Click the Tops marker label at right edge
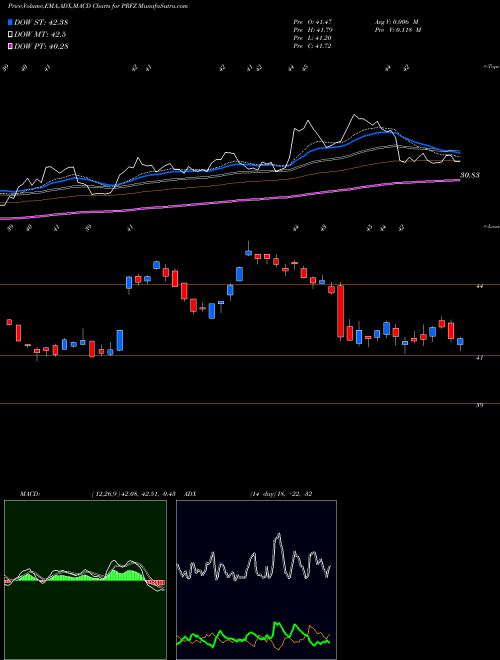 pos(492,67)
